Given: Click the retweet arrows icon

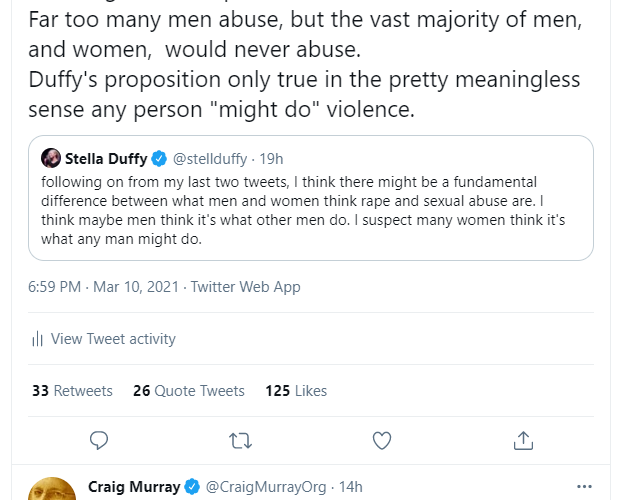Looking at the screenshot, I should [x=240, y=440].
